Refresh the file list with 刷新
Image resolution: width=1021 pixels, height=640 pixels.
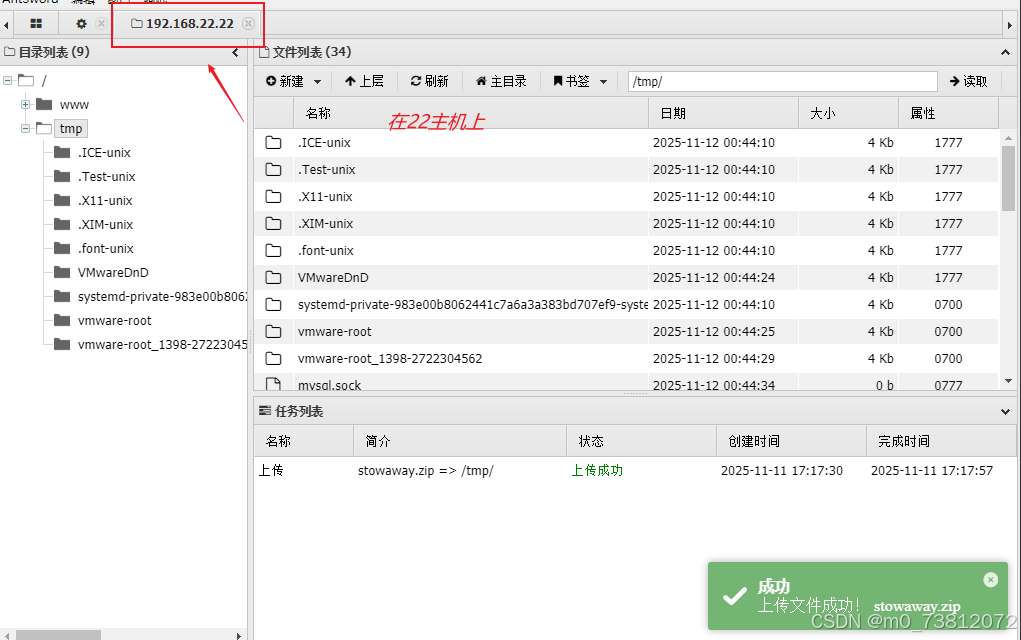coord(429,81)
